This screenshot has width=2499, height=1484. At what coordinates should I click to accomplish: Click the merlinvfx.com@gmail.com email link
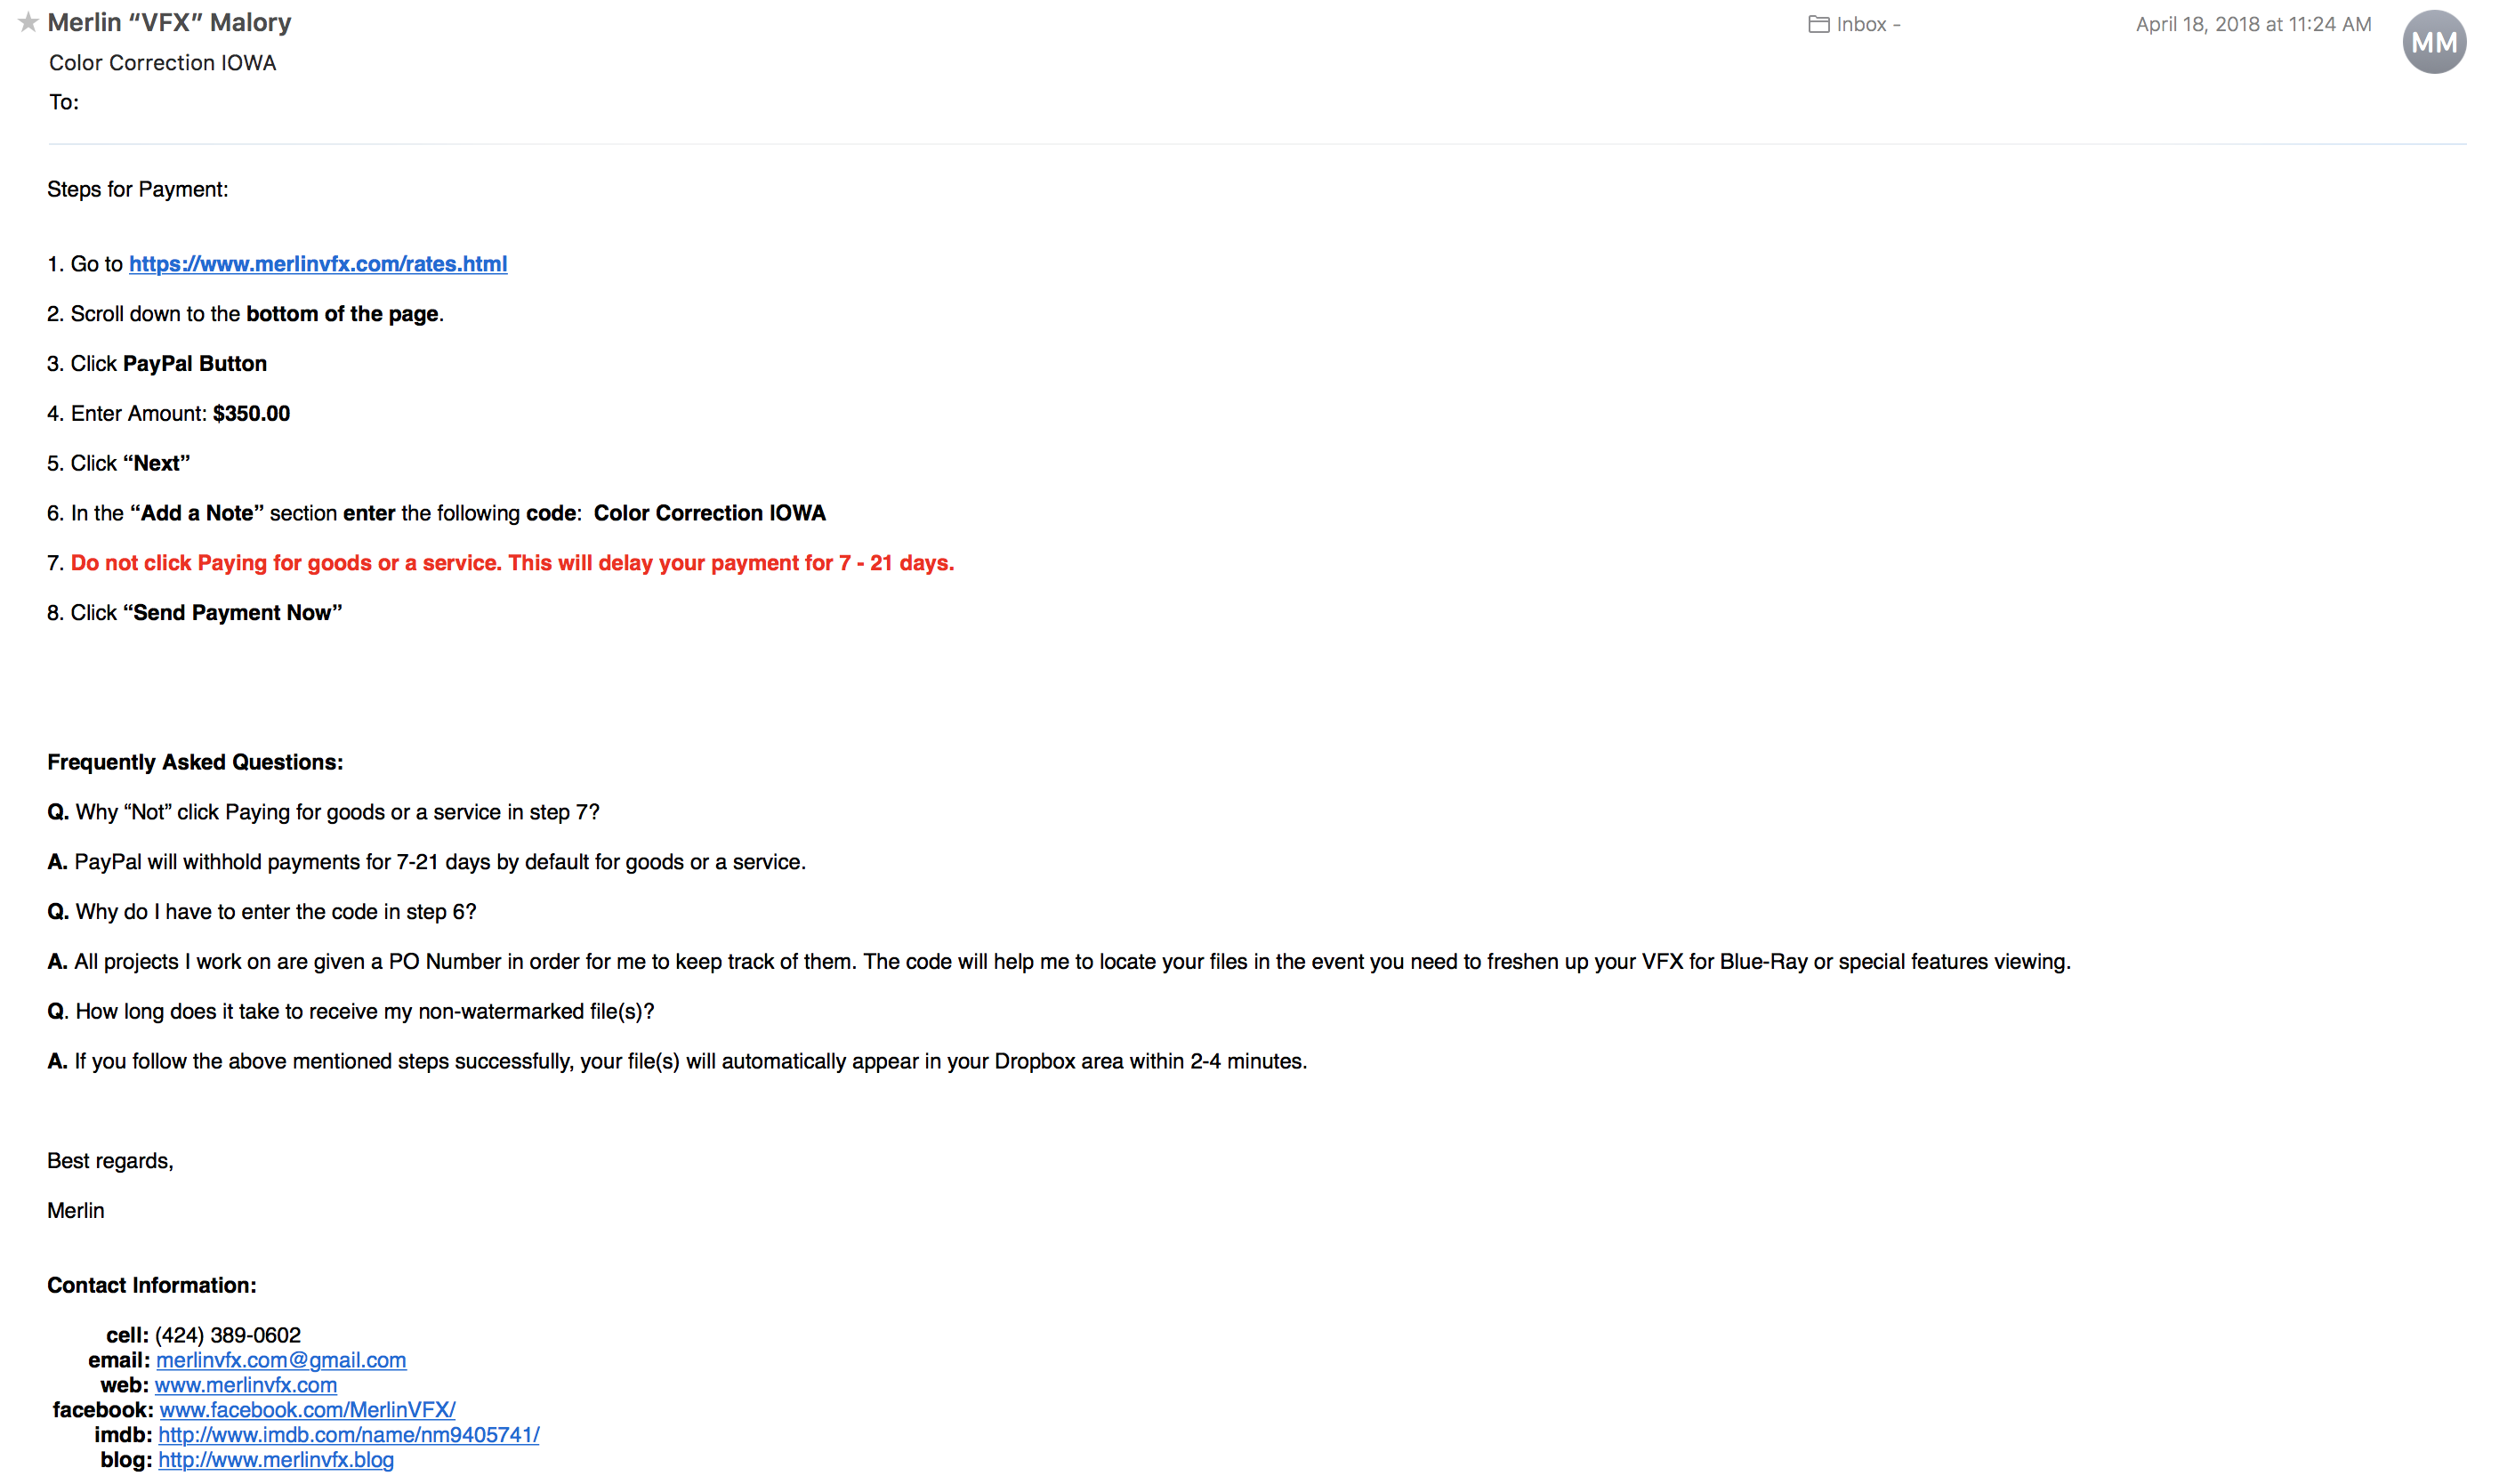coord(281,1360)
